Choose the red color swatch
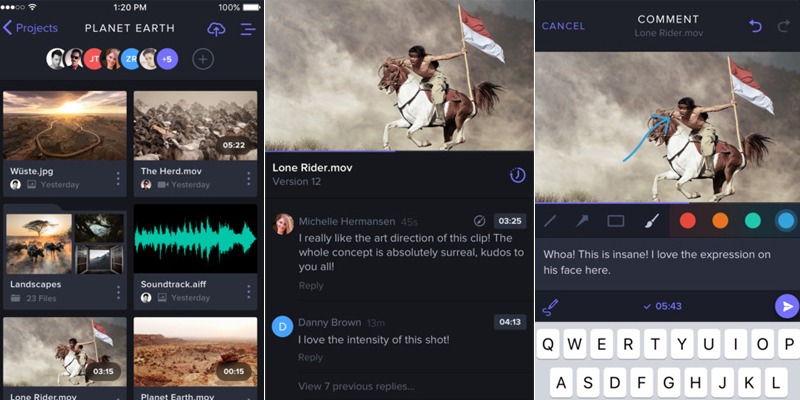This screenshot has width=800, height=400. 688,221
